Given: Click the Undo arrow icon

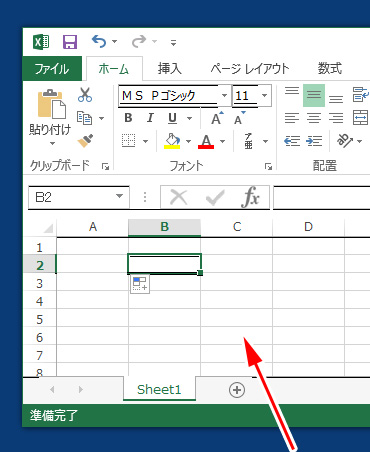Looking at the screenshot, I should click(99, 41).
